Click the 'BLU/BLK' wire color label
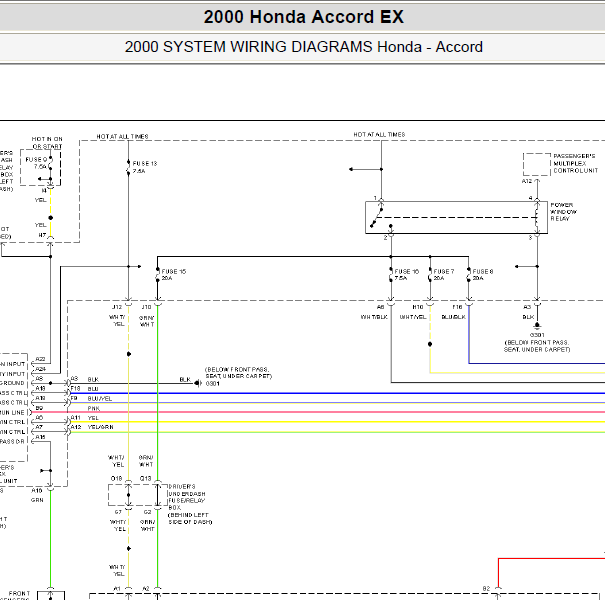 click(453, 317)
